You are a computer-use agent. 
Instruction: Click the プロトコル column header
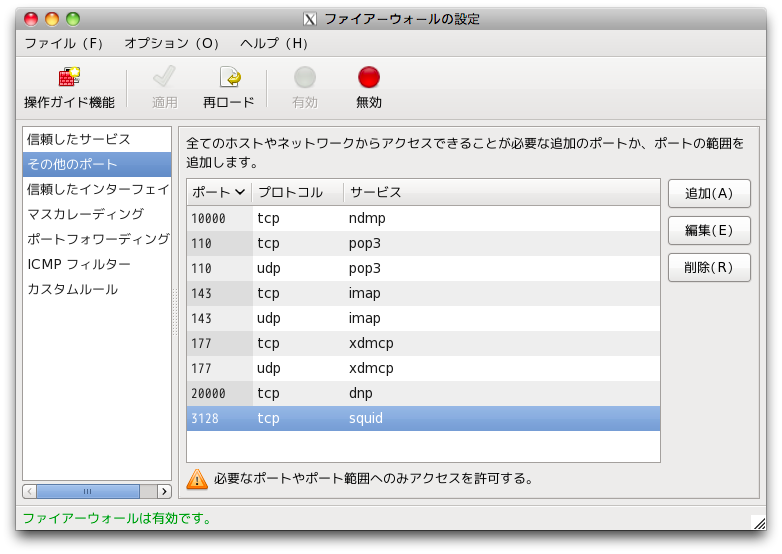point(296,192)
